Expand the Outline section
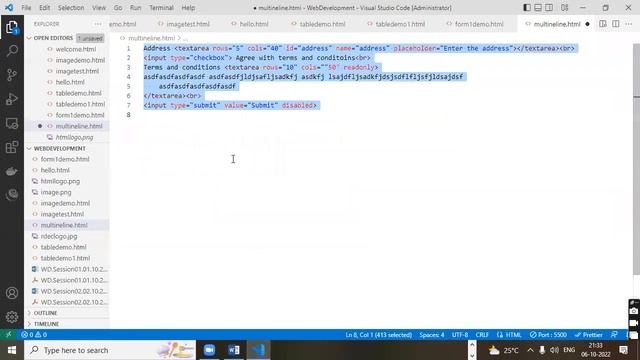640x360 pixels. click(45, 313)
